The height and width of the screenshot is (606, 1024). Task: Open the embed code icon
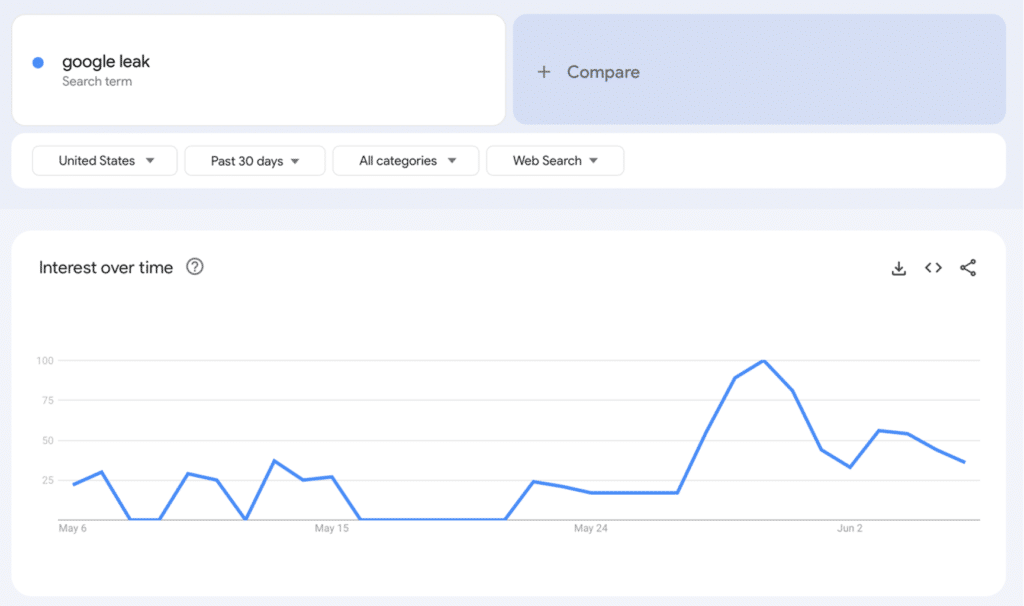click(x=933, y=268)
